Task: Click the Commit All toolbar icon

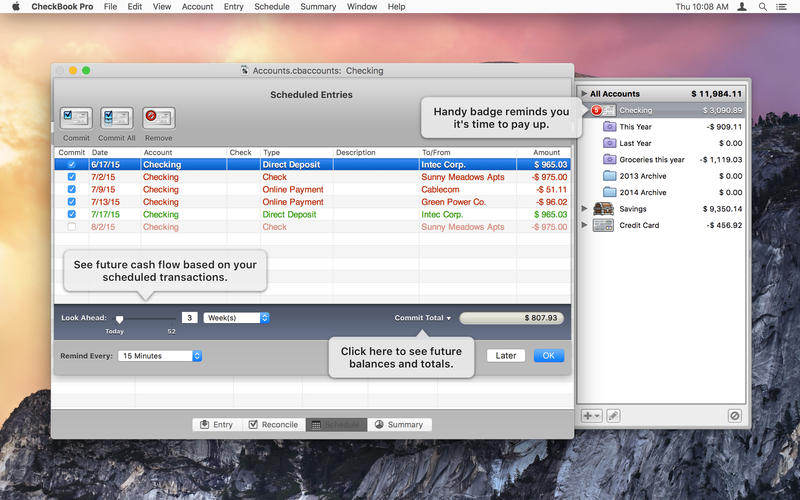Action: [117, 119]
